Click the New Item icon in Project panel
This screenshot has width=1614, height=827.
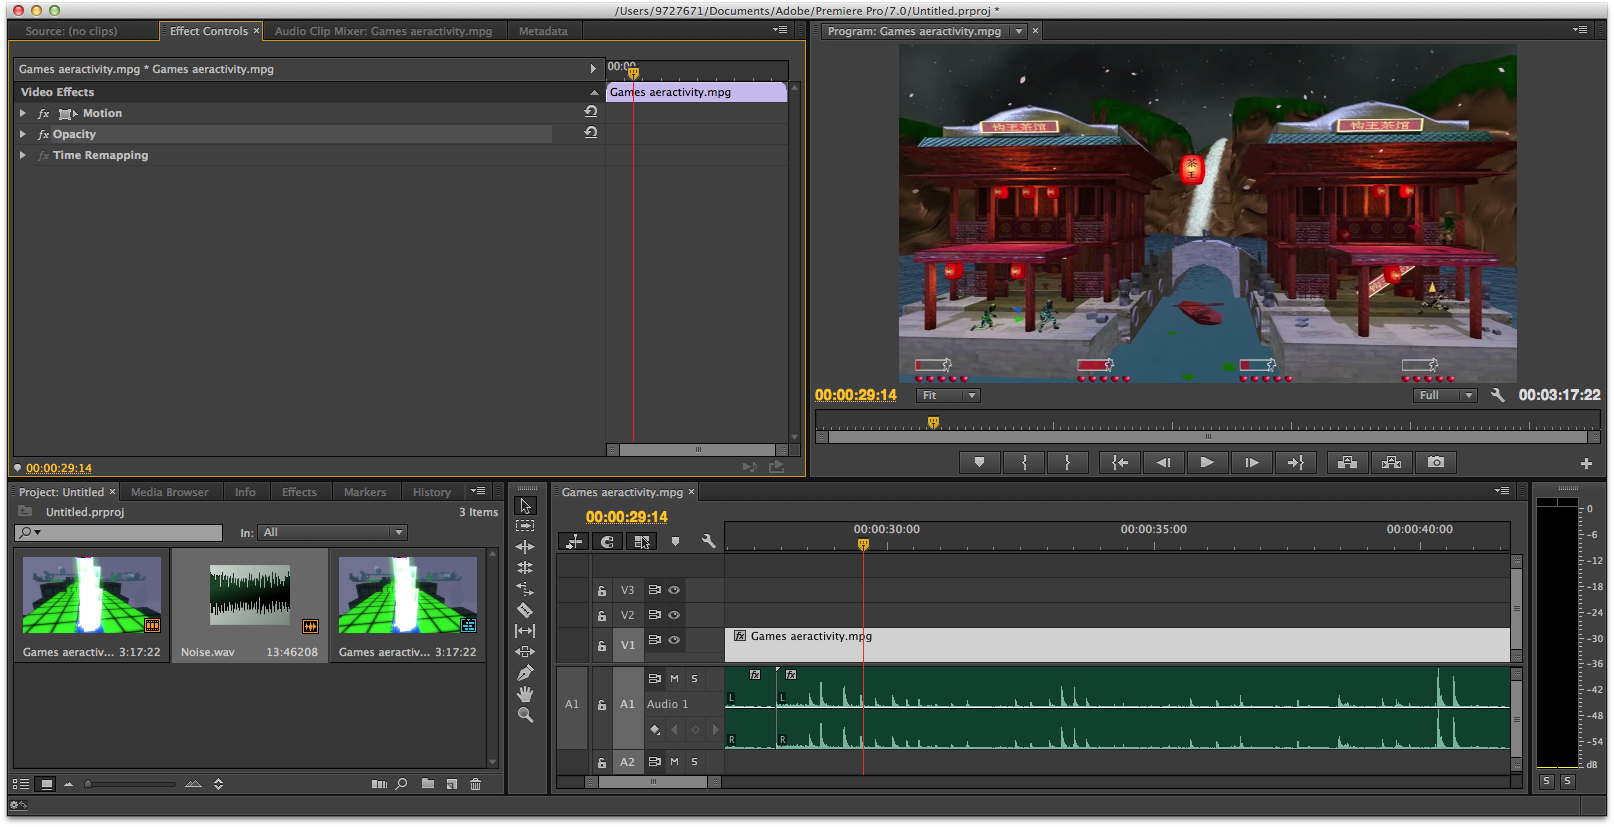pos(452,784)
